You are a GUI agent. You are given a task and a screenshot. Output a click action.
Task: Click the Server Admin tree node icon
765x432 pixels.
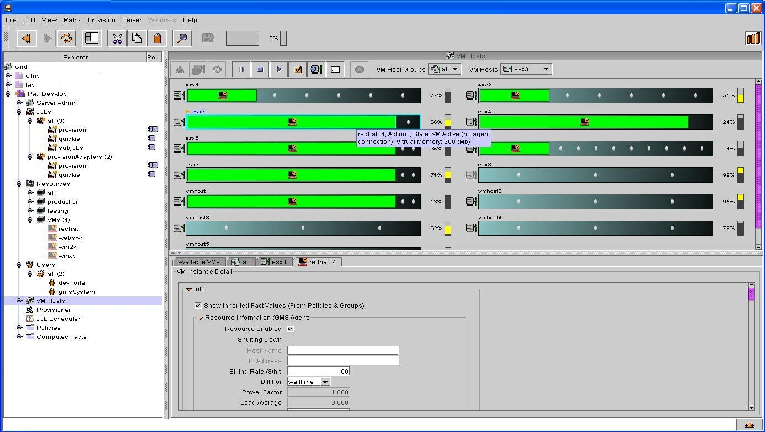(x=30, y=103)
